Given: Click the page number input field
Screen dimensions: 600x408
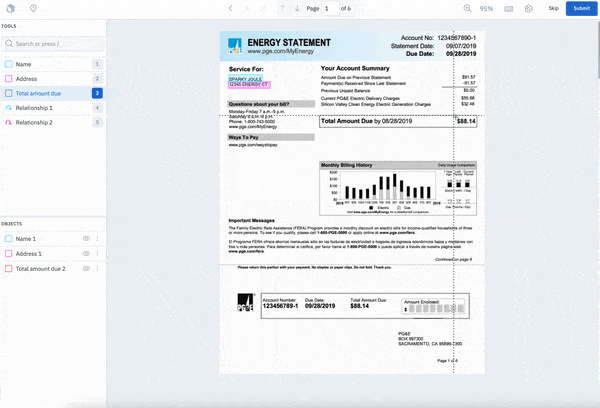Looking at the screenshot, I should click(x=331, y=8).
